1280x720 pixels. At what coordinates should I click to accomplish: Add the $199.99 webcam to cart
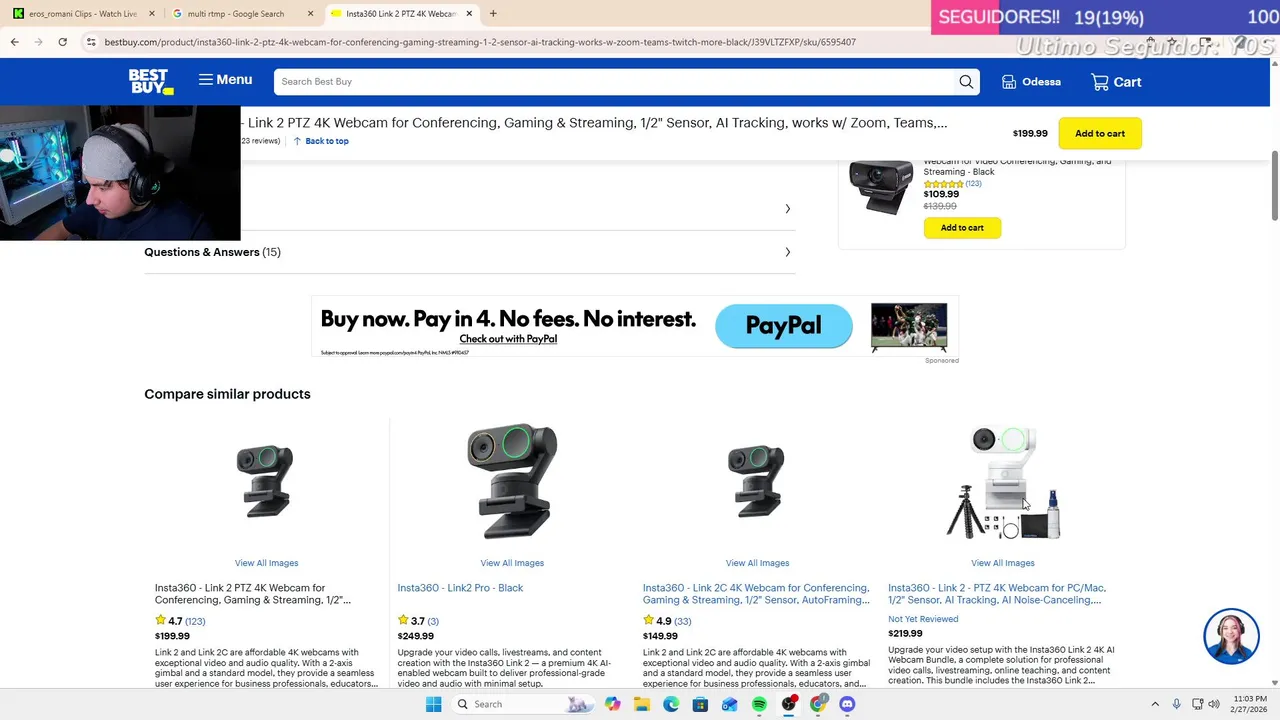pos(1100,133)
